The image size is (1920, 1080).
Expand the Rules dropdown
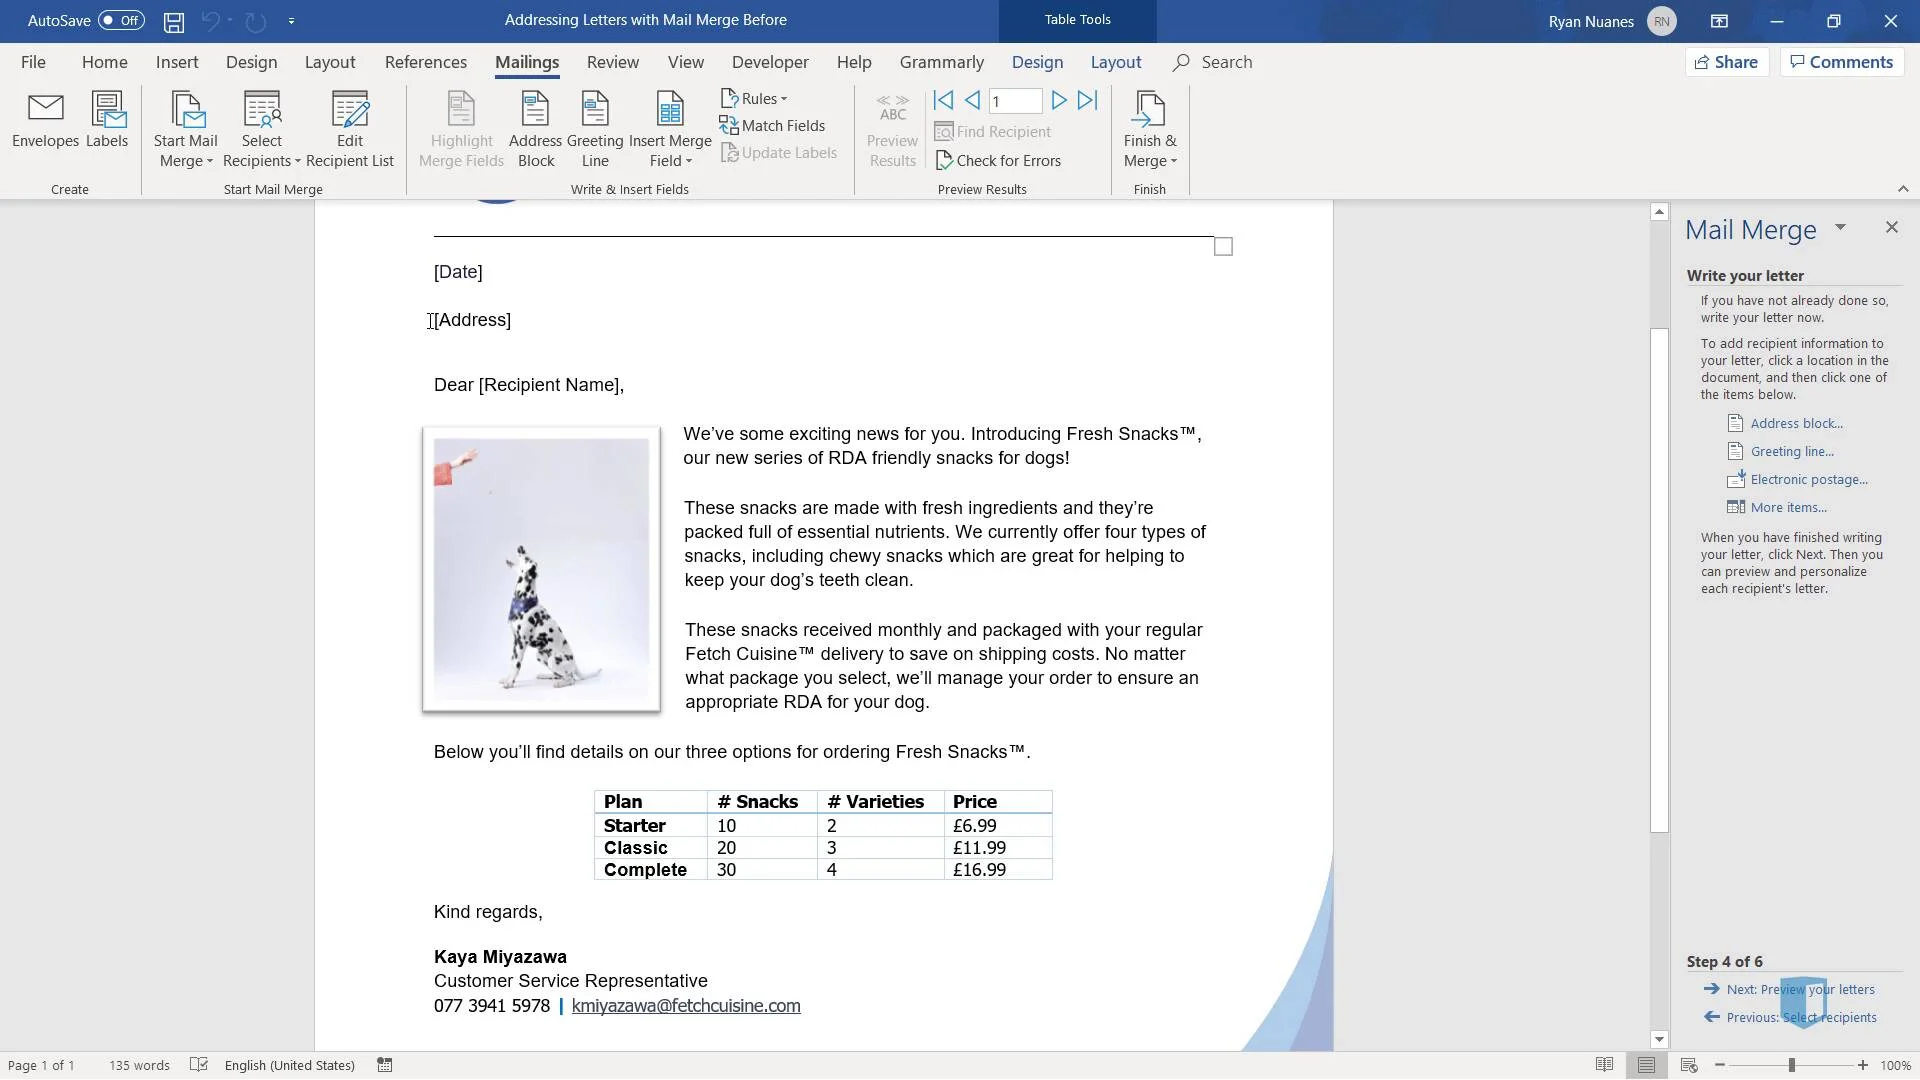(756, 99)
